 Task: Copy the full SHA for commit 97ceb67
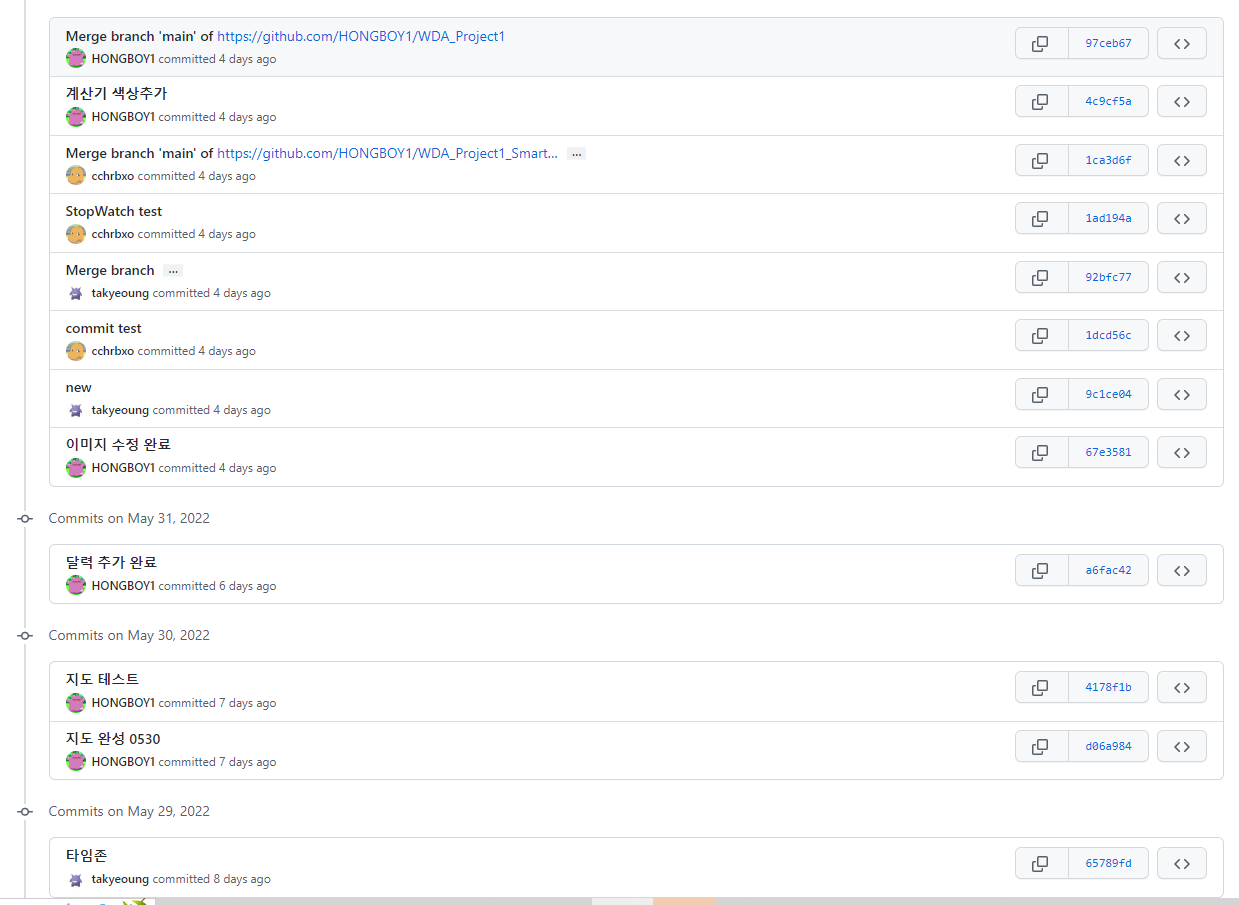(1041, 43)
